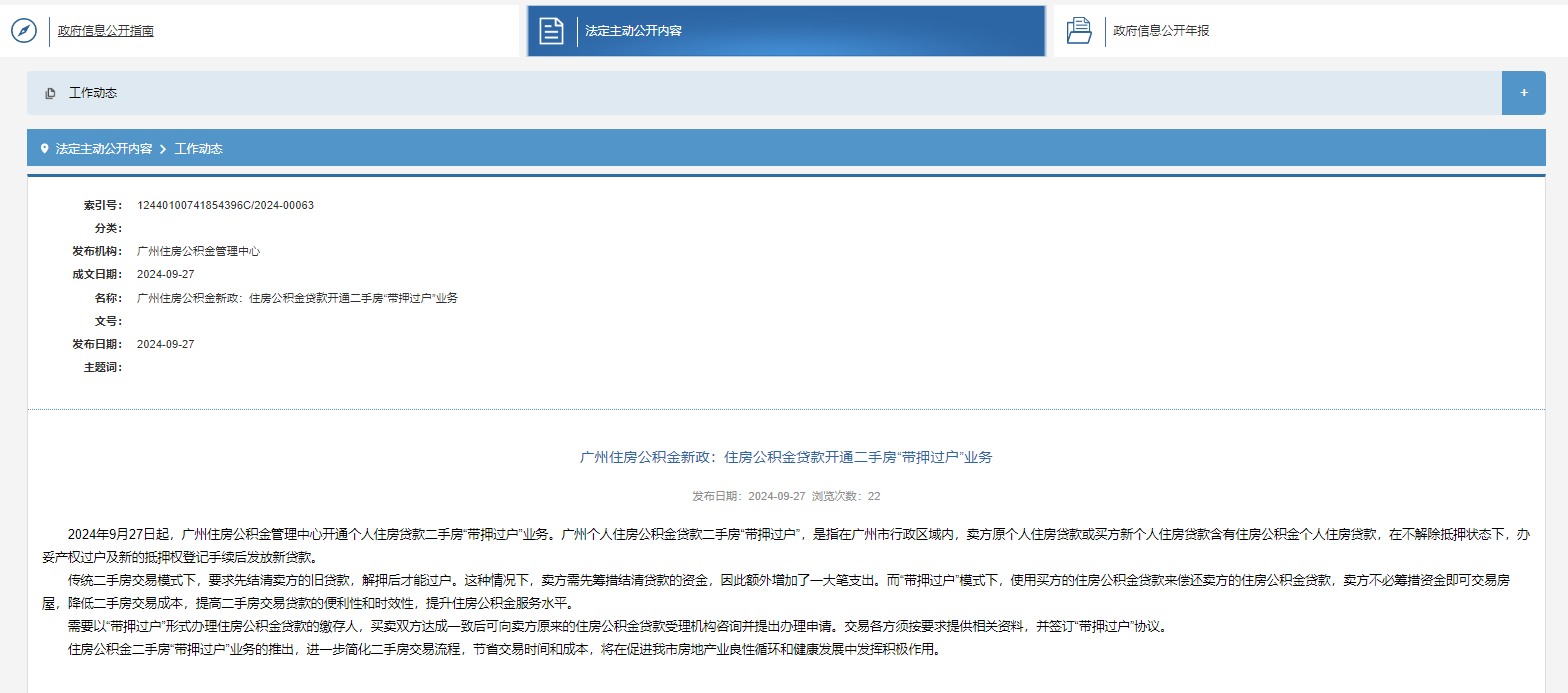The image size is (1568, 693).
Task: Select the index number 12440100741854396C/2024-00063
Action: click(225, 205)
